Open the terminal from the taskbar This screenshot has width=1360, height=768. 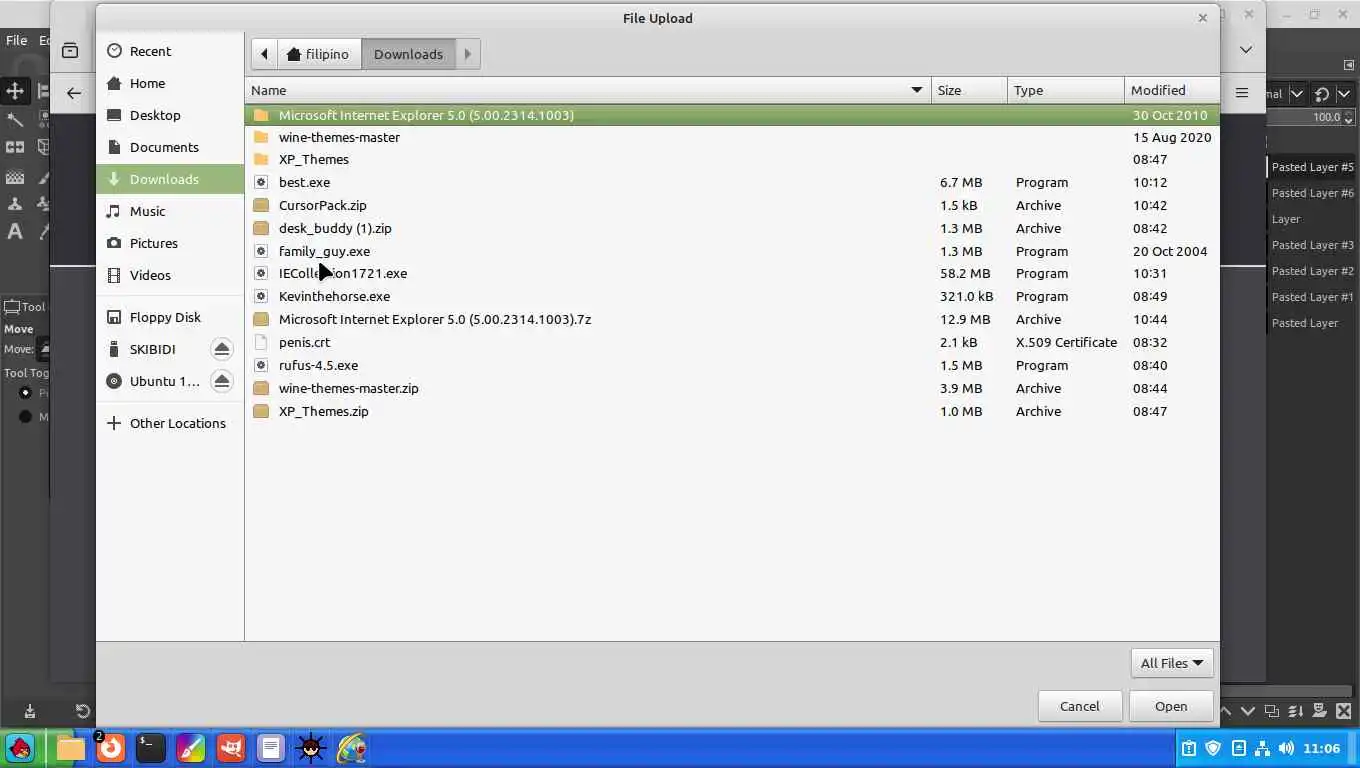(150, 748)
